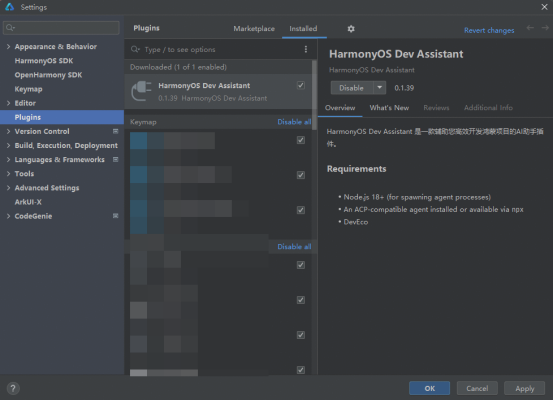Open the Reviews tab
The width and height of the screenshot is (553, 401).
click(x=436, y=108)
